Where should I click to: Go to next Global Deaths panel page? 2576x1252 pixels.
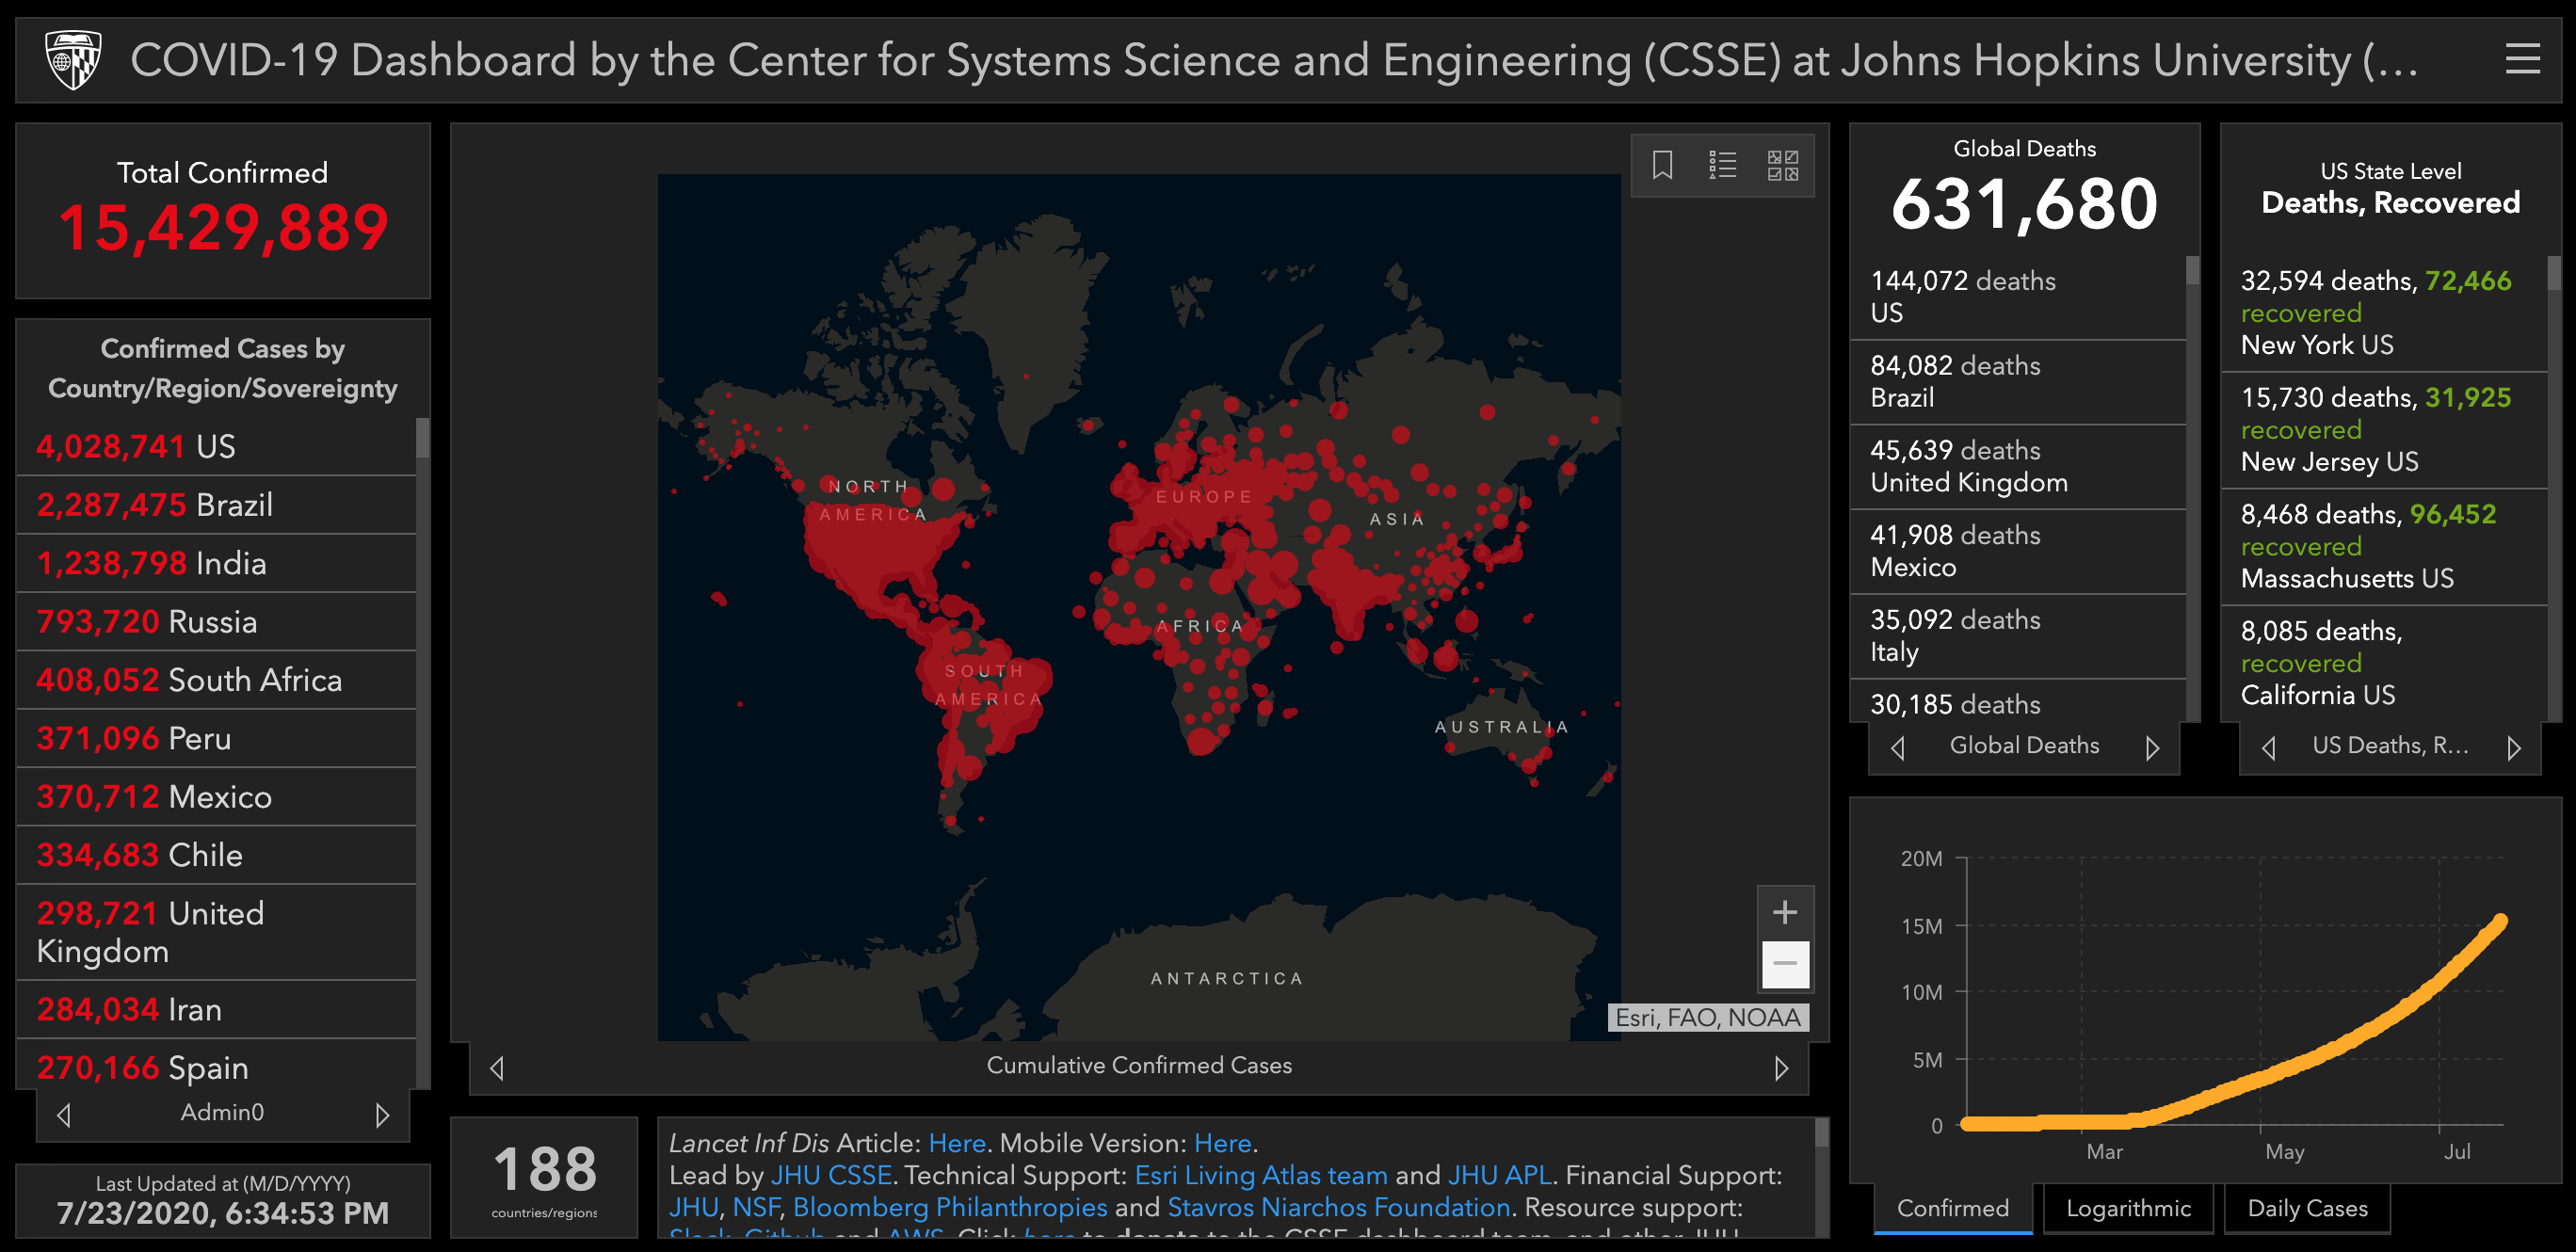[x=2152, y=747]
